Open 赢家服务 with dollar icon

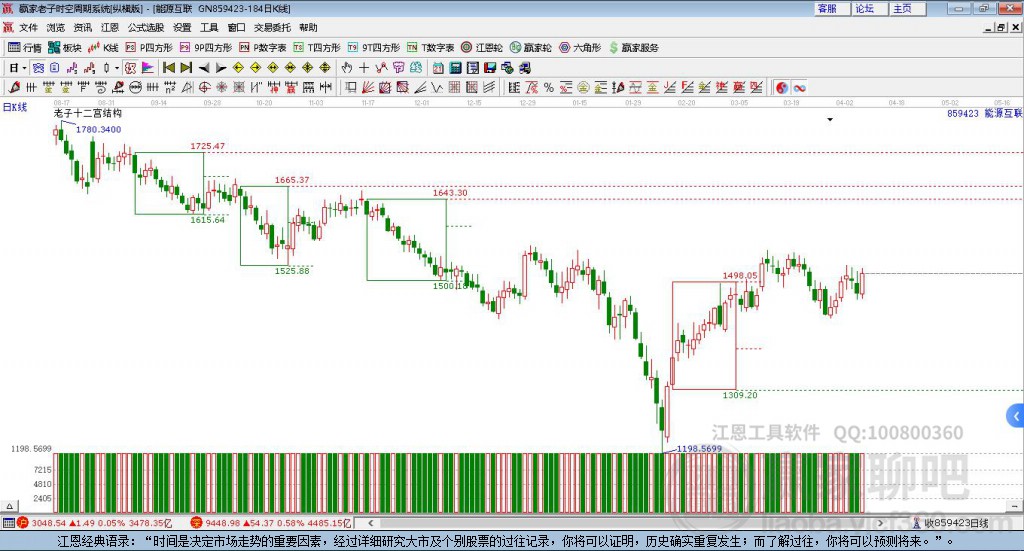pyautogui.click(x=633, y=48)
